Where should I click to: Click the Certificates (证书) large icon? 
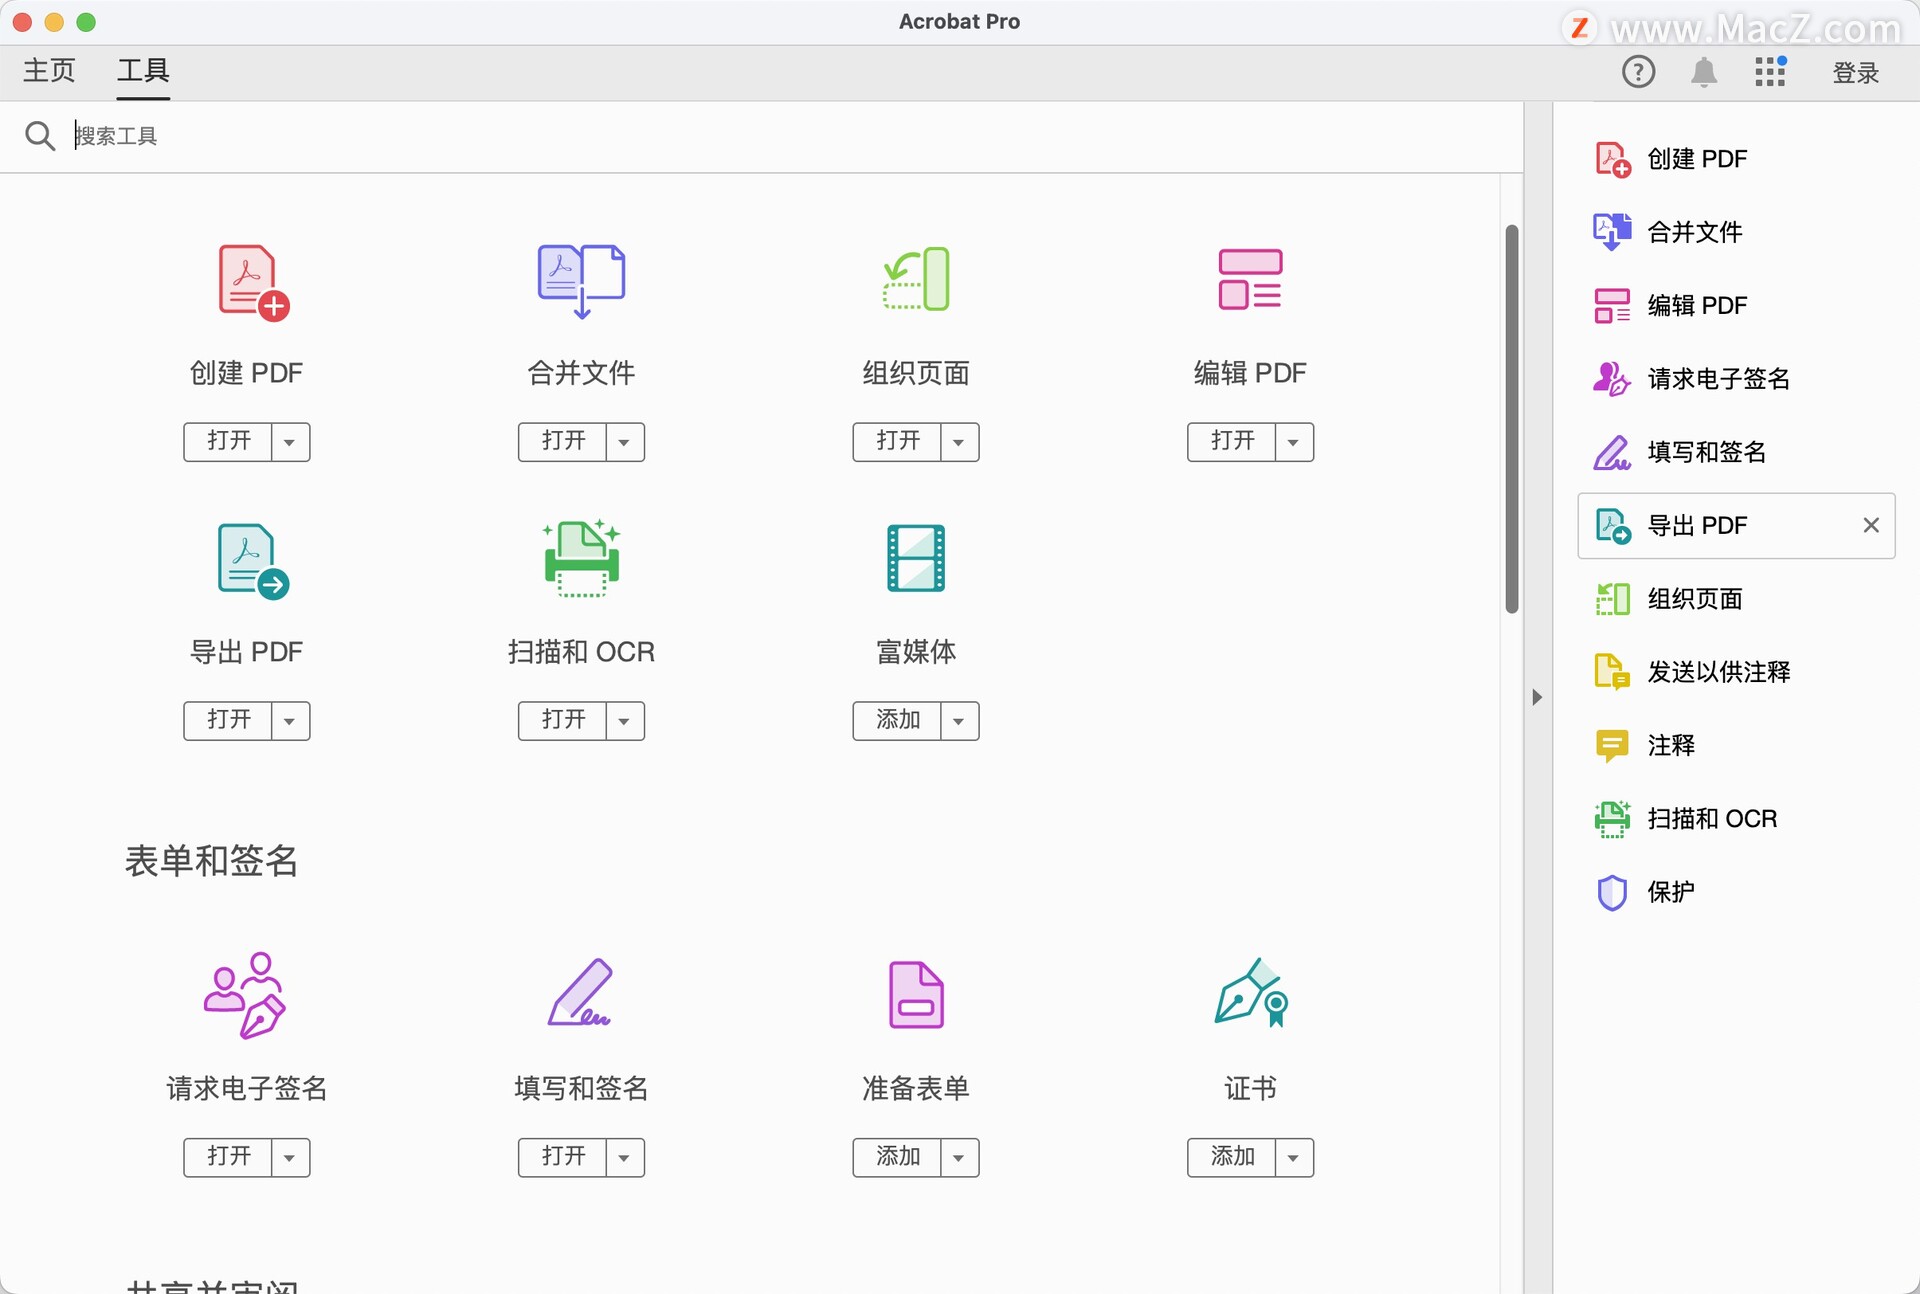point(1250,992)
